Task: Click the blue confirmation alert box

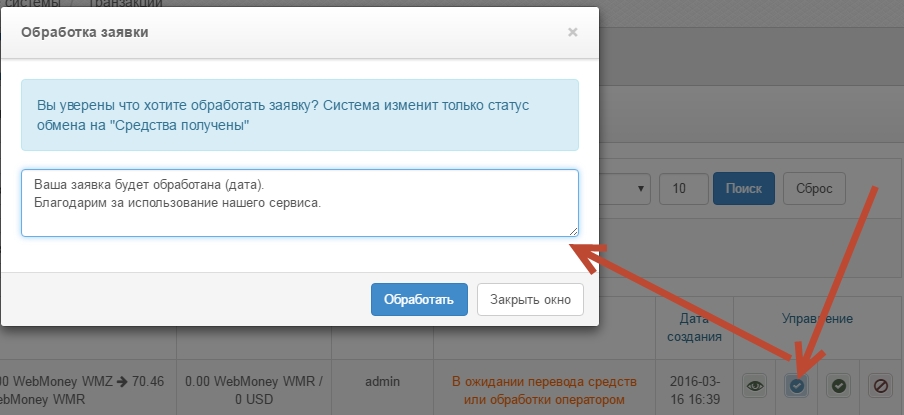Action: click(299, 115)
